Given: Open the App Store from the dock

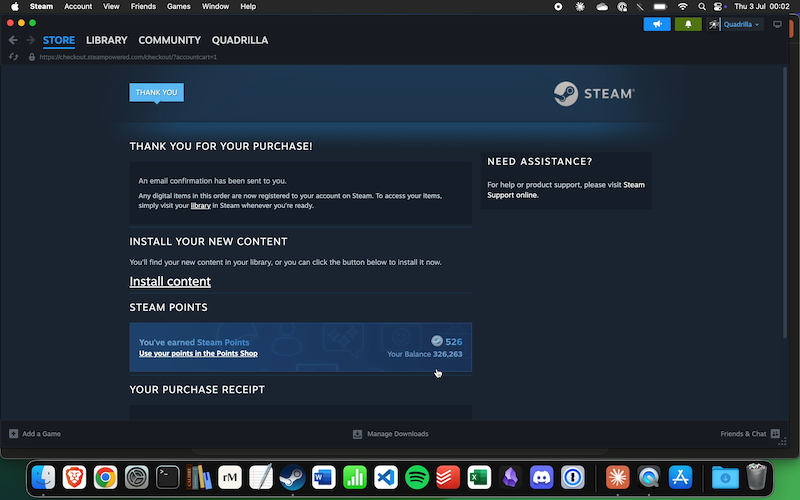Looking at the screenshot, I should click(680, 478).
